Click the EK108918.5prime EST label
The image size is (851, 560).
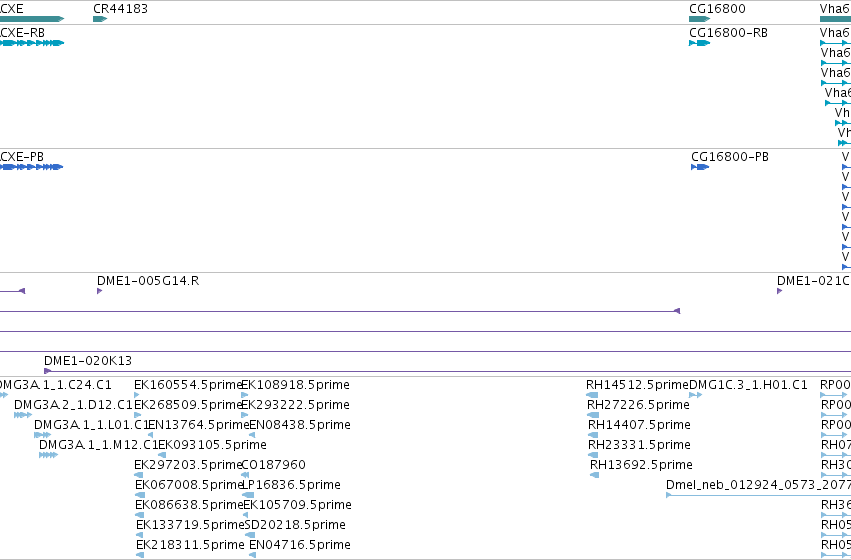point(295,385)
